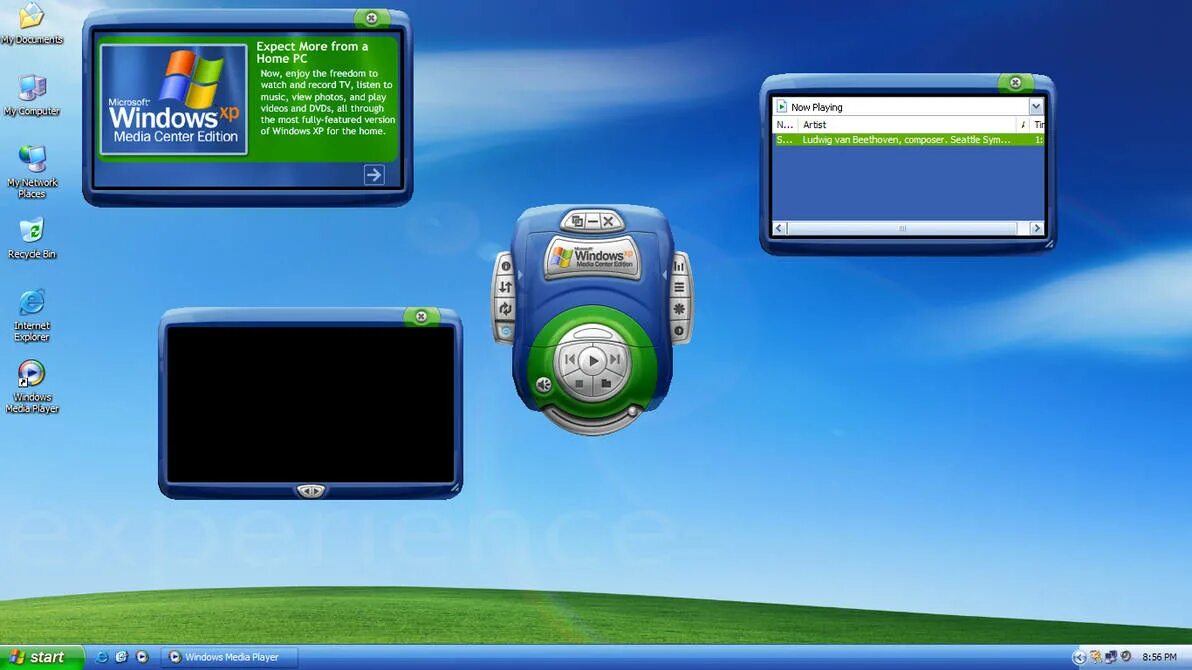The width and height of the screenshot is (1192, 670).
Task: Skip to the next track
Action: click(616, 359)
